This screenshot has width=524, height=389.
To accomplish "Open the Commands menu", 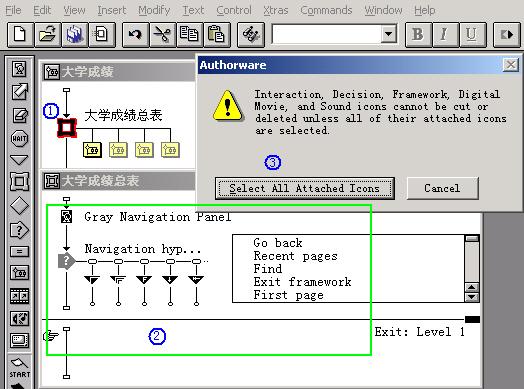I will point(326,10).
